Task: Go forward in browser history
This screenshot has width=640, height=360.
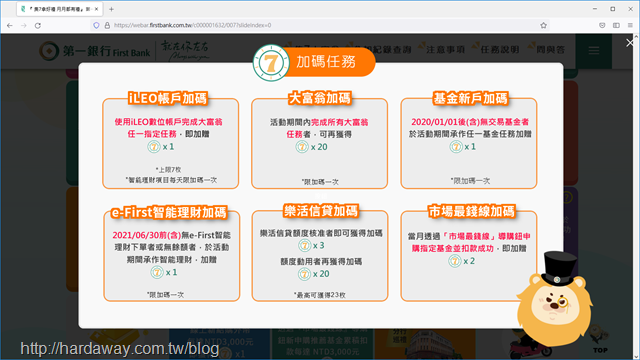Action: tap(24, 25)
